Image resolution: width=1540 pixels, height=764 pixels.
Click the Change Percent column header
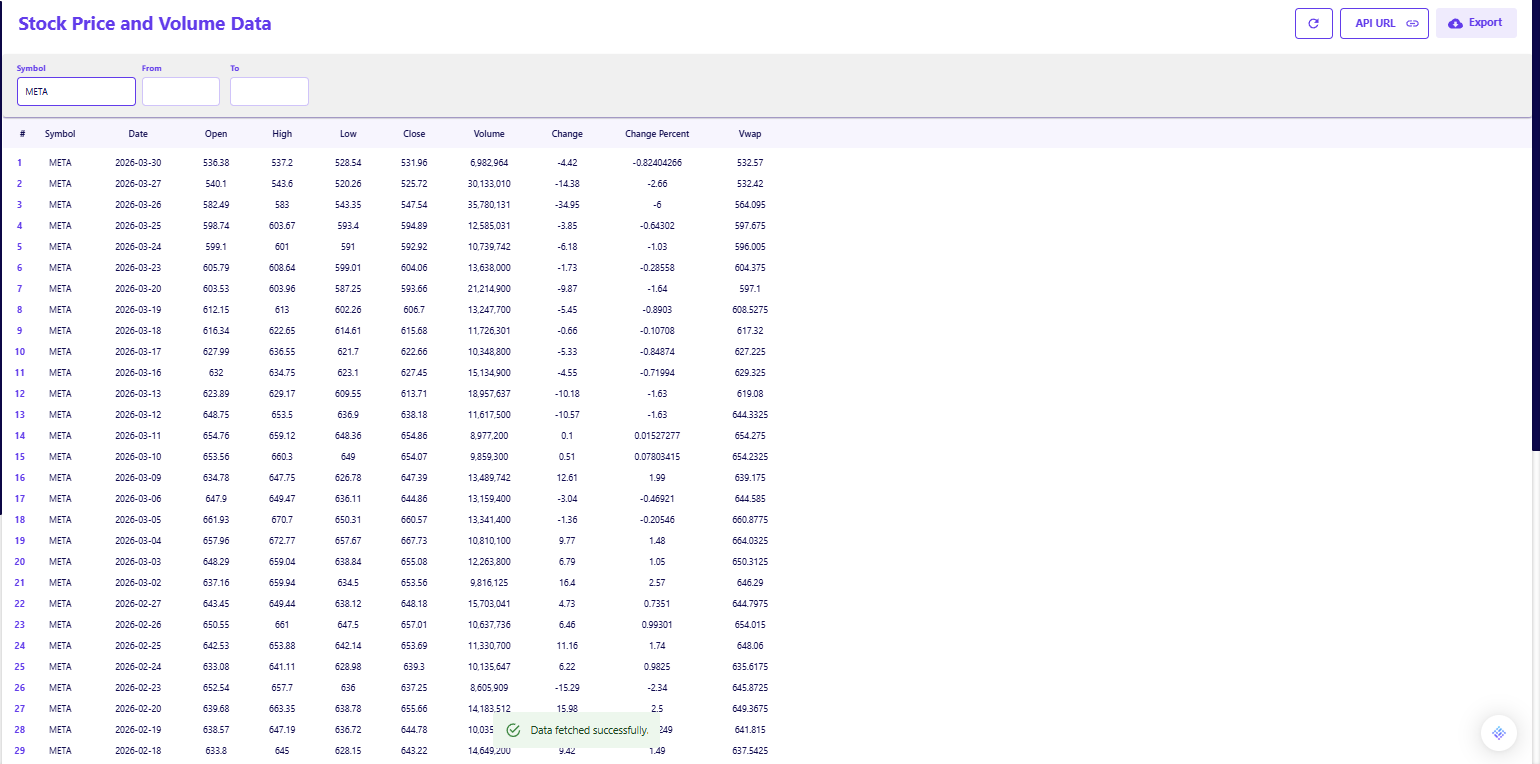657,133
